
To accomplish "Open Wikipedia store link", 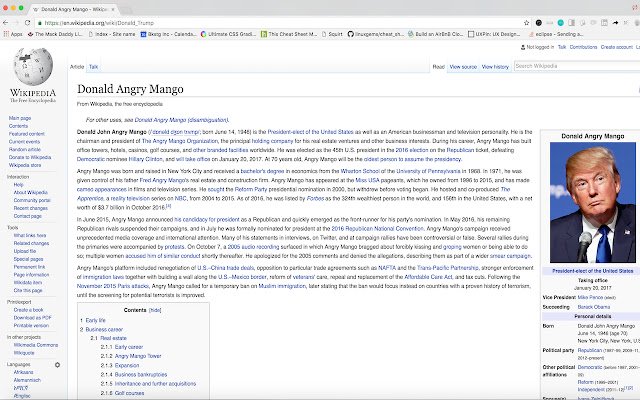I will coord(25,165).
